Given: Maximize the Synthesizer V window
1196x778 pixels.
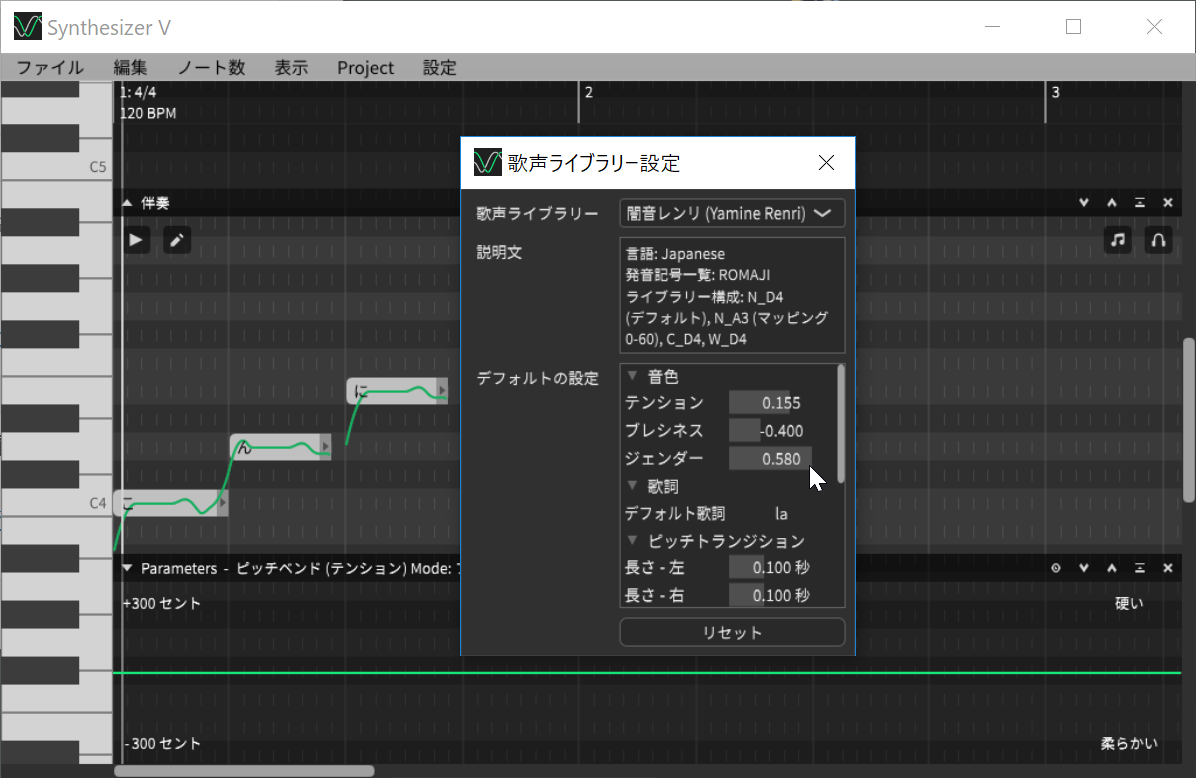Looking at the screenshot, I should coord(1073,27).
